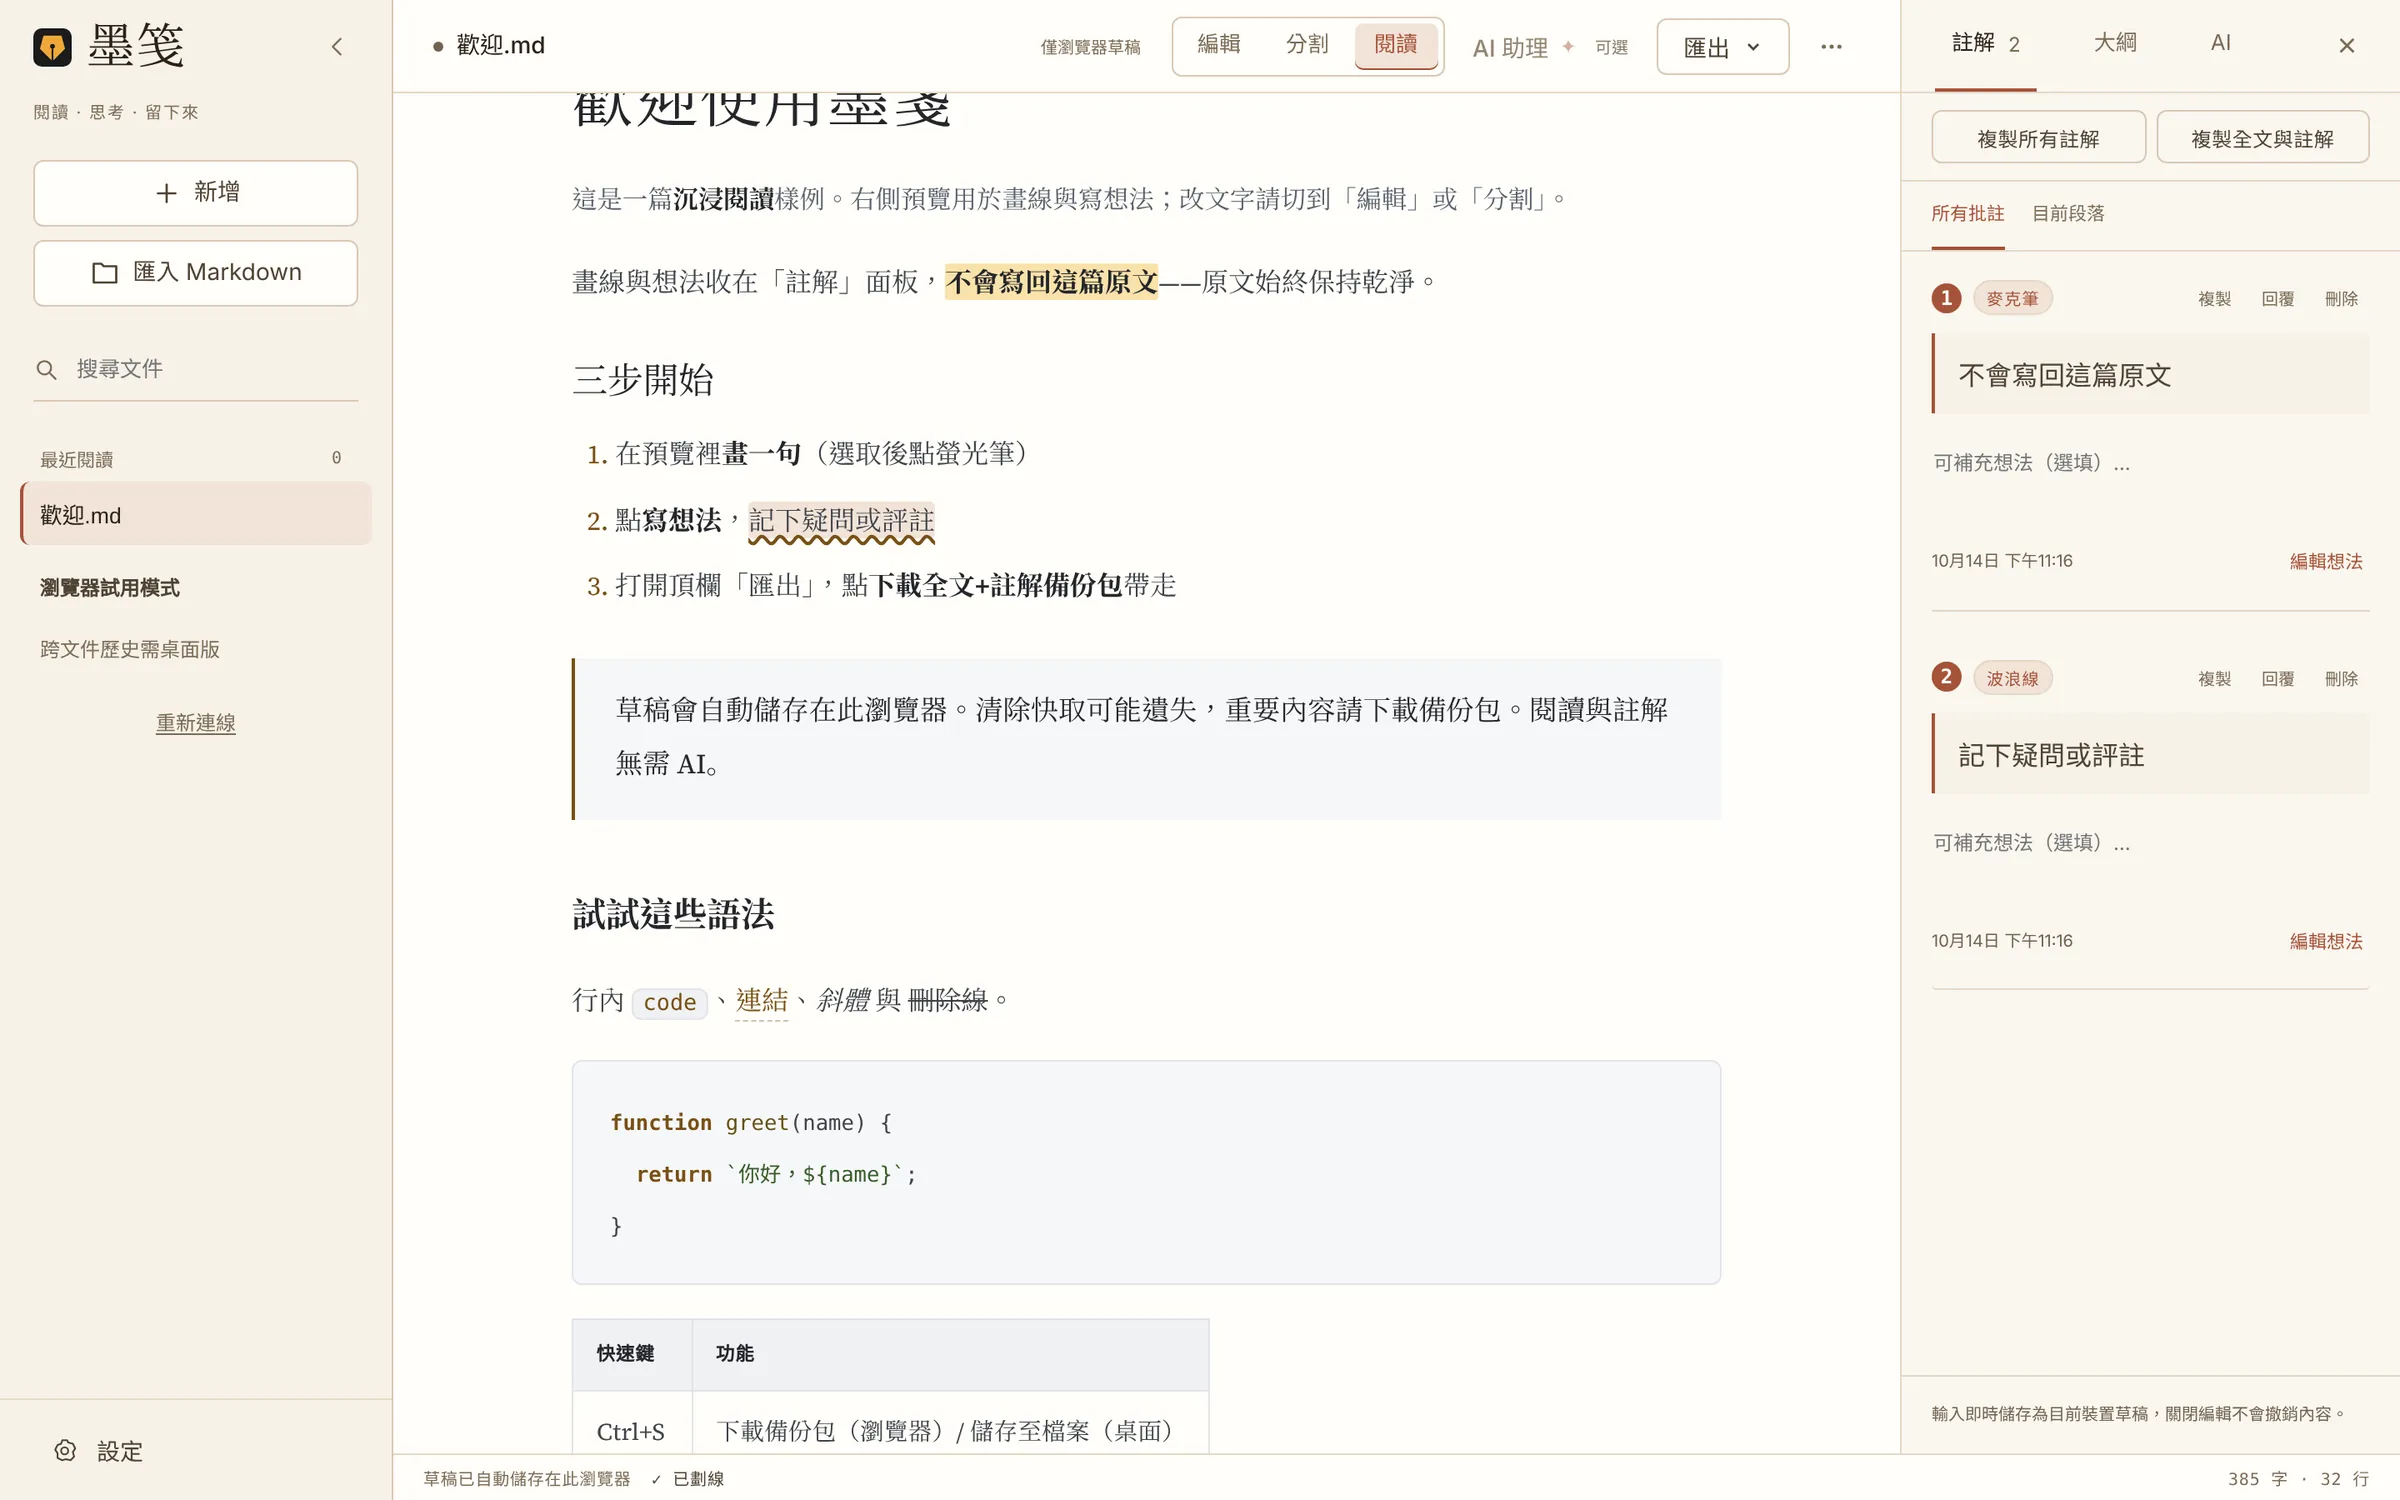Select the 註解 tab
Viewport: 2400px width, 1500px height.
[x=1985, y=43]
